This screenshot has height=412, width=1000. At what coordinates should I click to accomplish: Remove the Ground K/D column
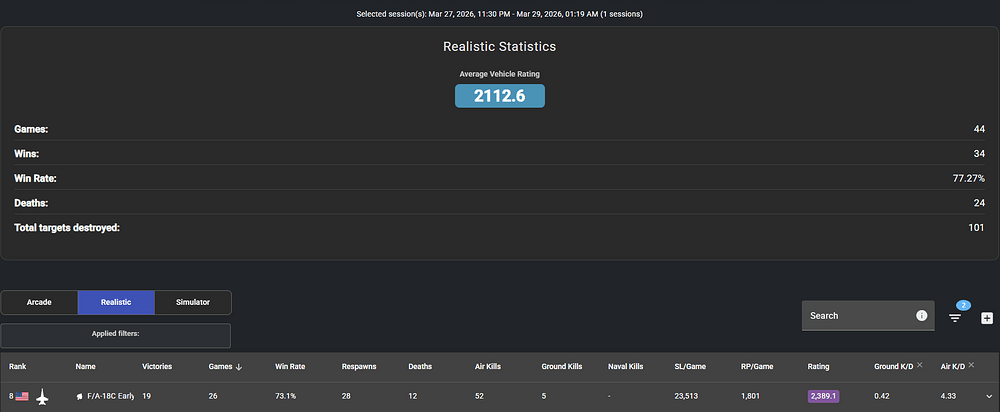pyautogui.click(x=920, y=366)
